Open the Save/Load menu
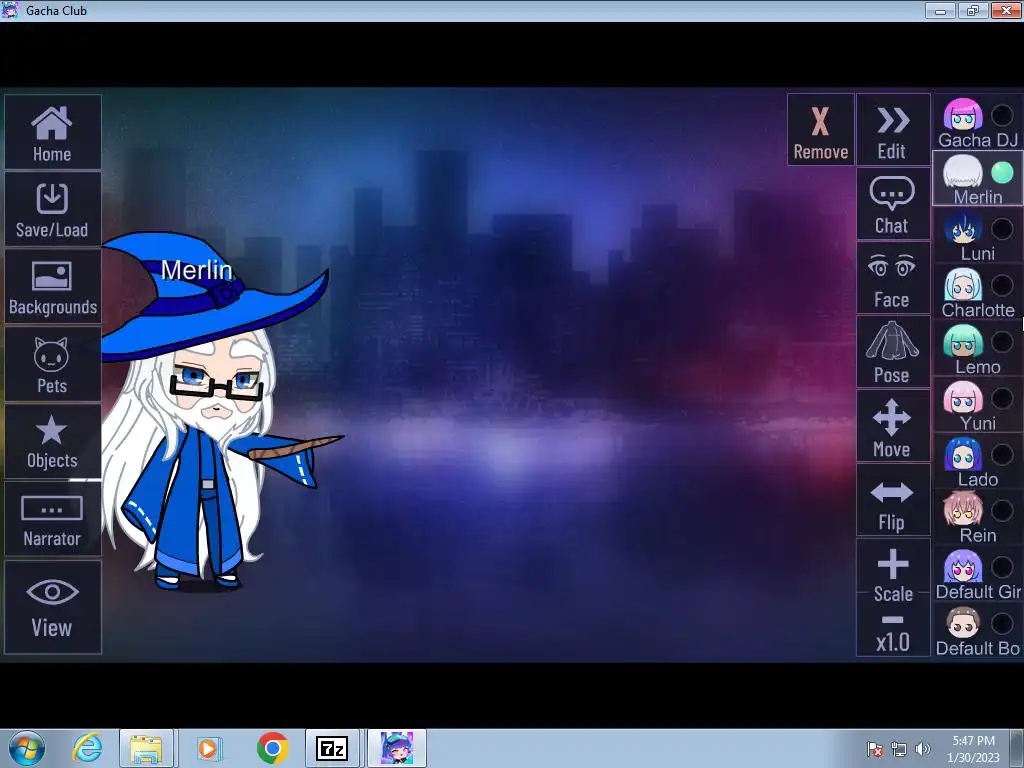Viewport: 1024px width, 768px height. pos(52,210)
